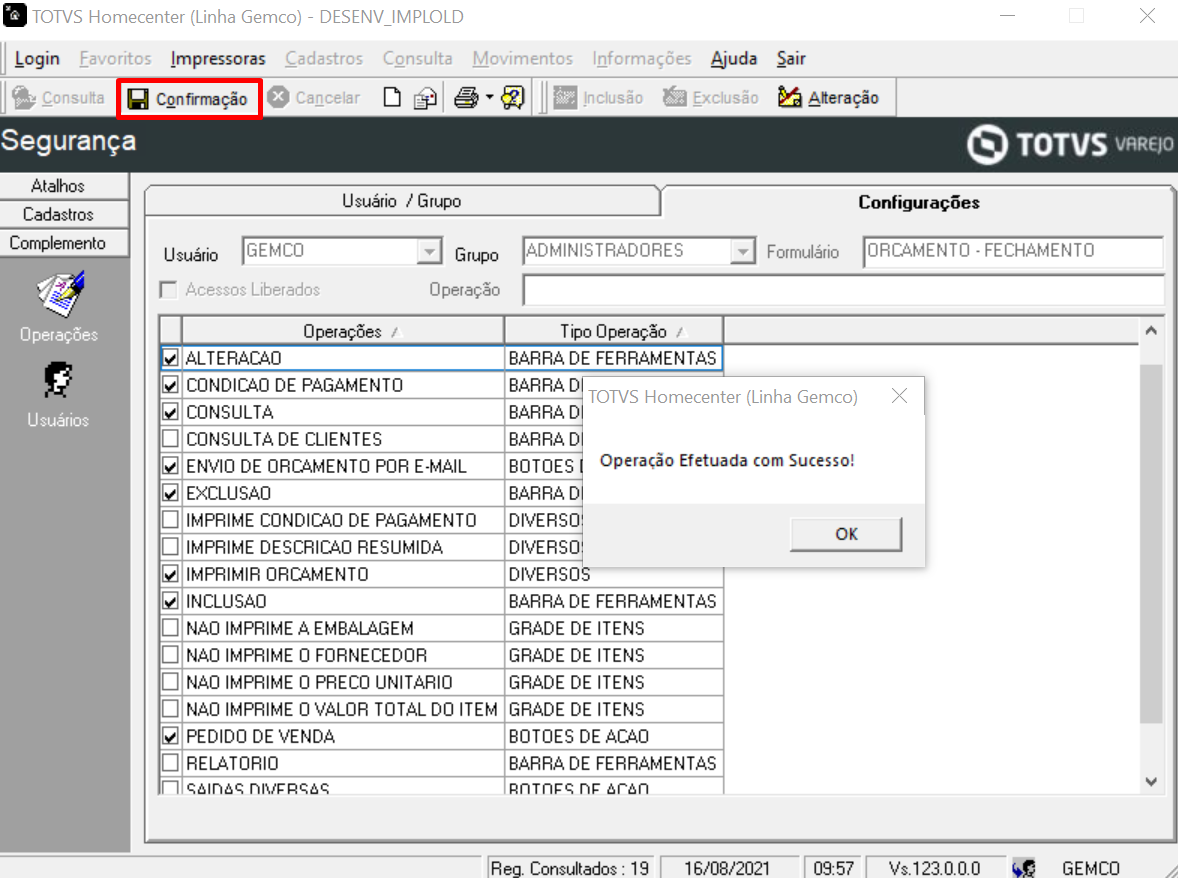Click the help question mark icon
Screen dimensions: 1178x878
point(512,98)
